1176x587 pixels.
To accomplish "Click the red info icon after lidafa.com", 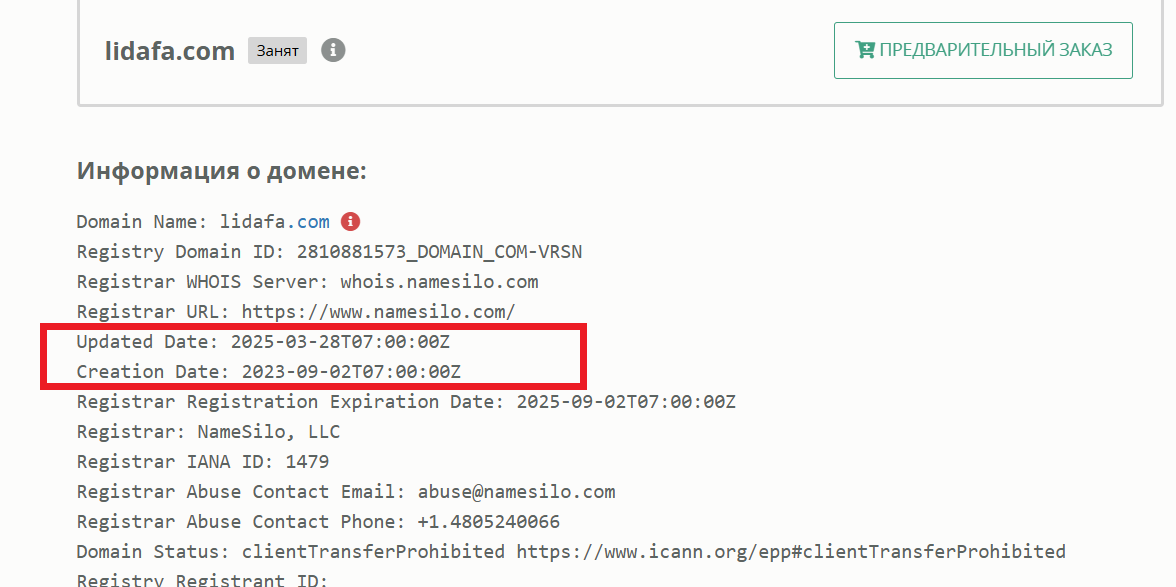I will click(350, 222).
